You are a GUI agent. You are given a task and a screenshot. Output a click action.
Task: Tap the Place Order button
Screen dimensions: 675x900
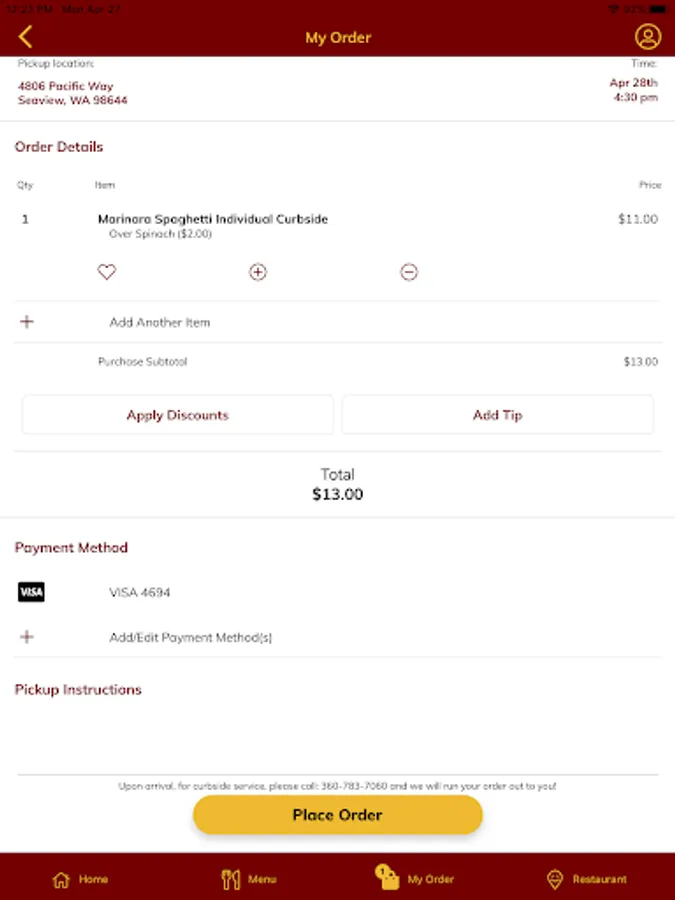pos(337,815)
